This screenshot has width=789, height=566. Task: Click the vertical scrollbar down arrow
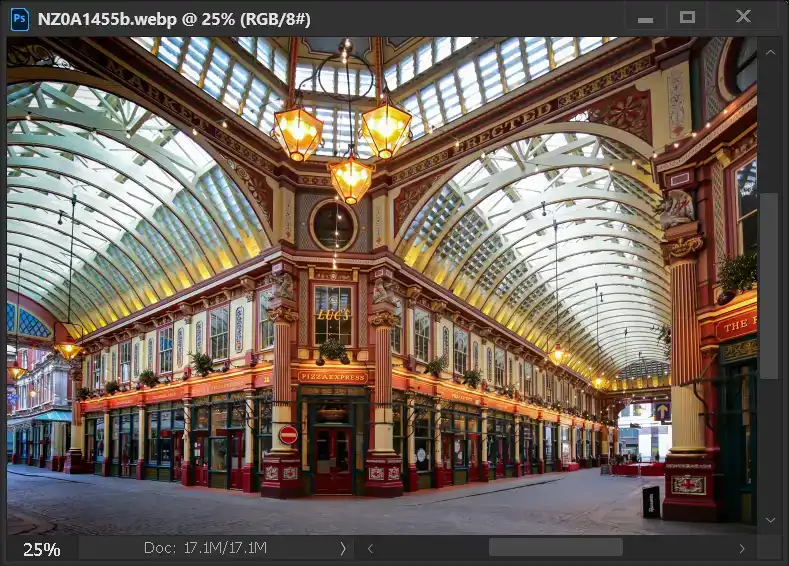[x=770, y=520]
